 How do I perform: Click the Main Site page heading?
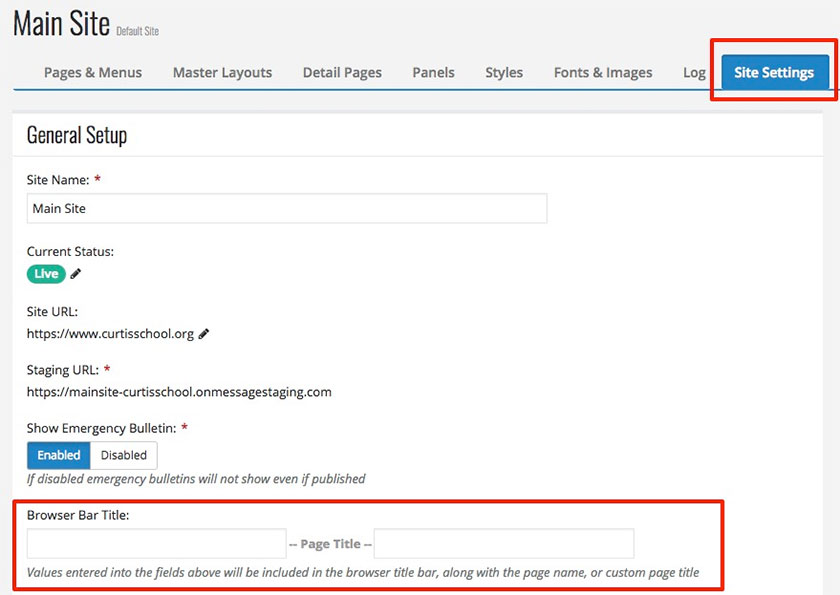[61, 24]
